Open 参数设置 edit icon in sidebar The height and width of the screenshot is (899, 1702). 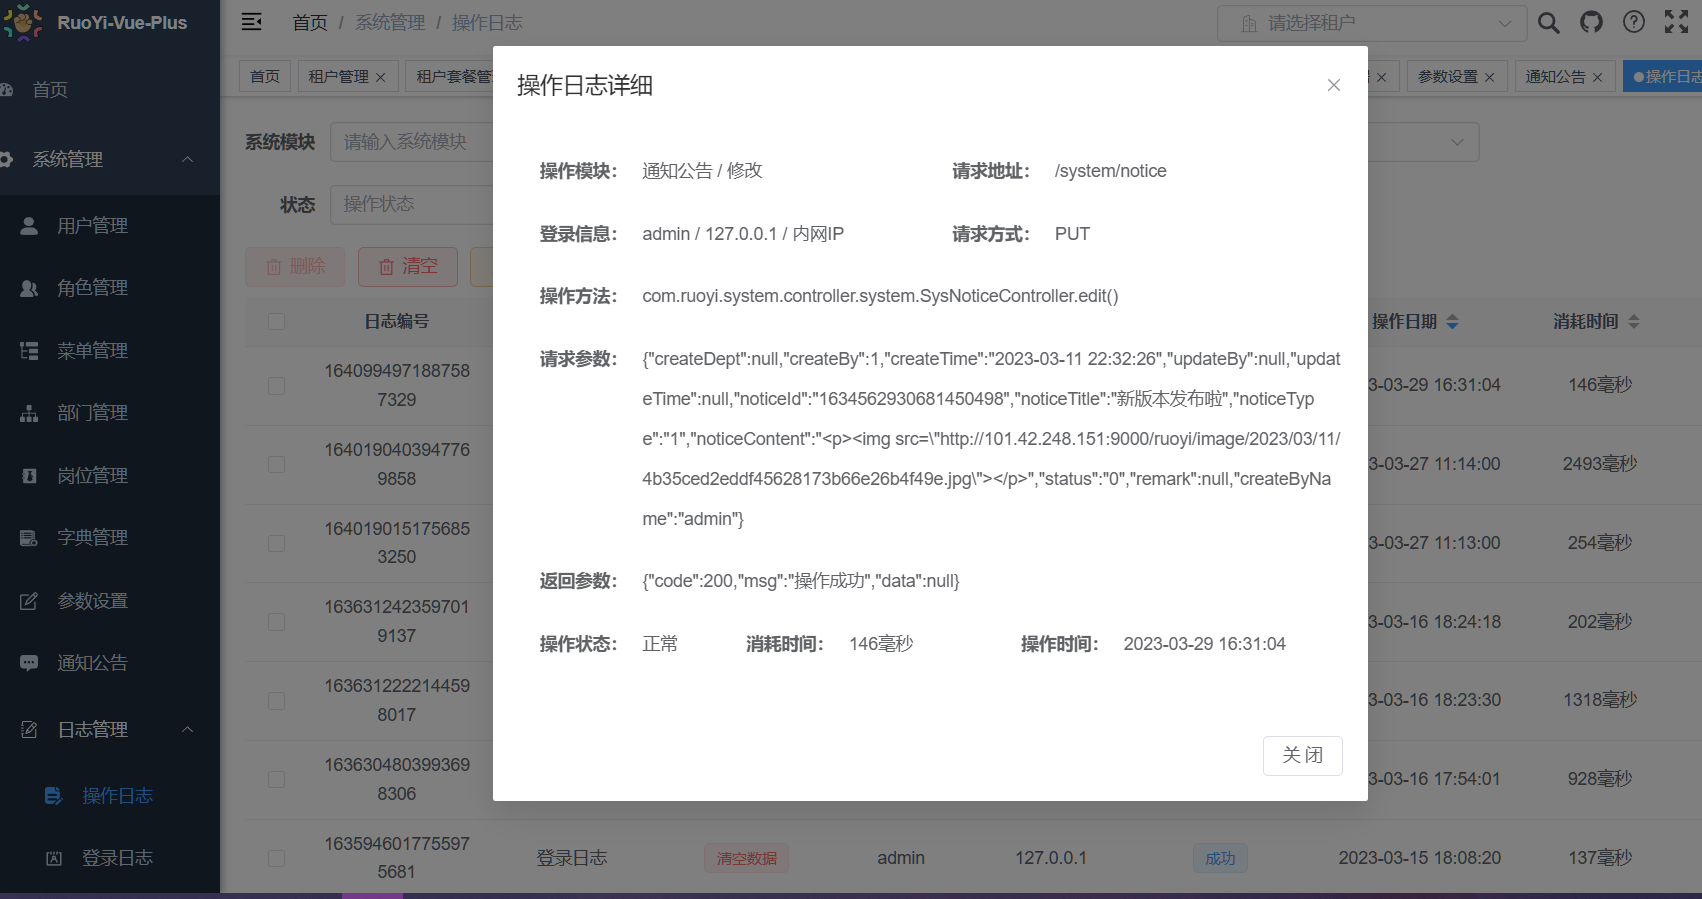[29, 601]
